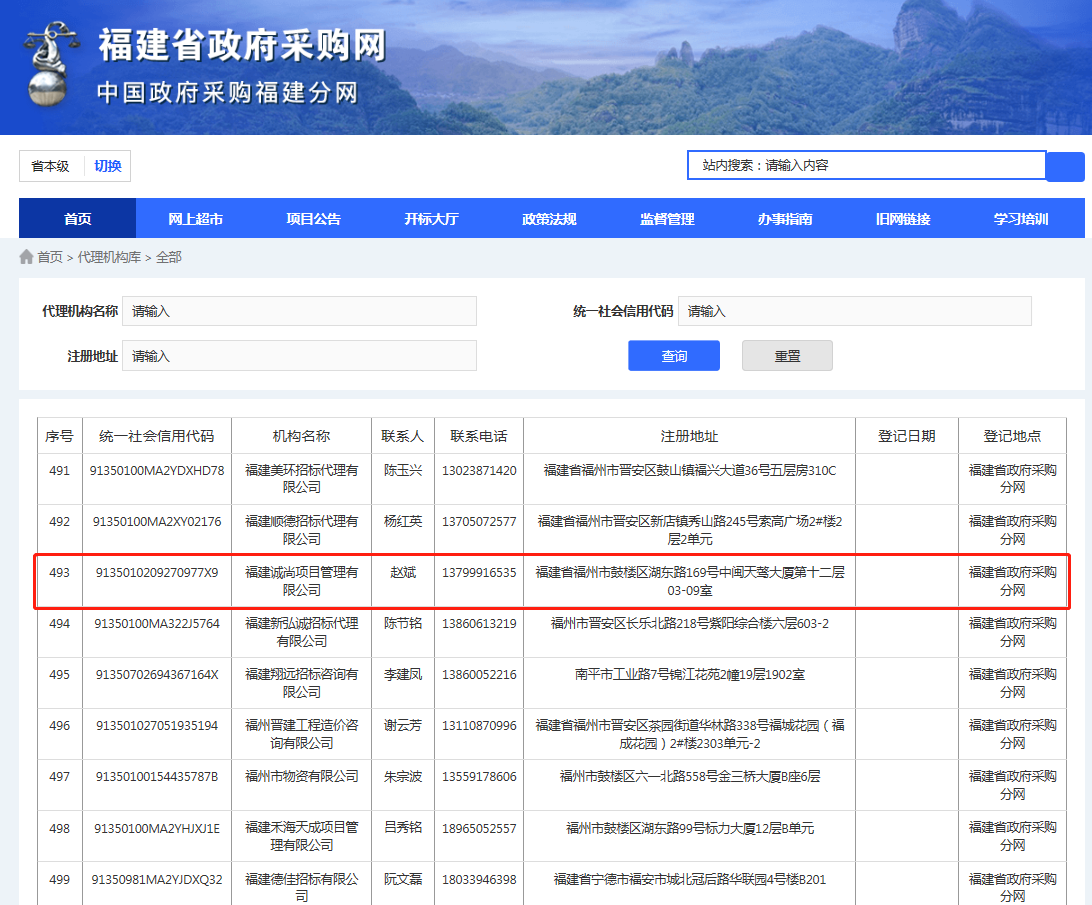Select agency 福建德佳招标有限公司
Viewport: 1092px width, 905px height.
pyautogui.click(x=302, y=888)
